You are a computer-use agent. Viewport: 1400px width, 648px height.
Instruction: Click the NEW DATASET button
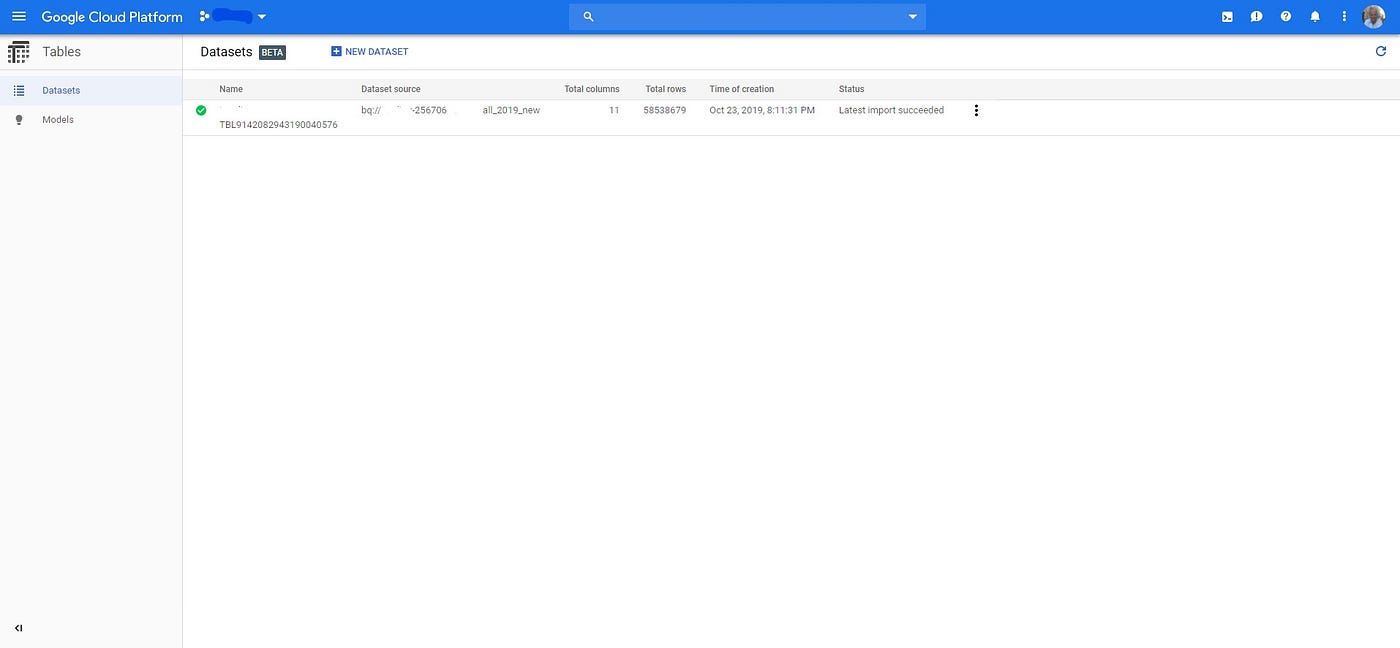pos(369,51)
